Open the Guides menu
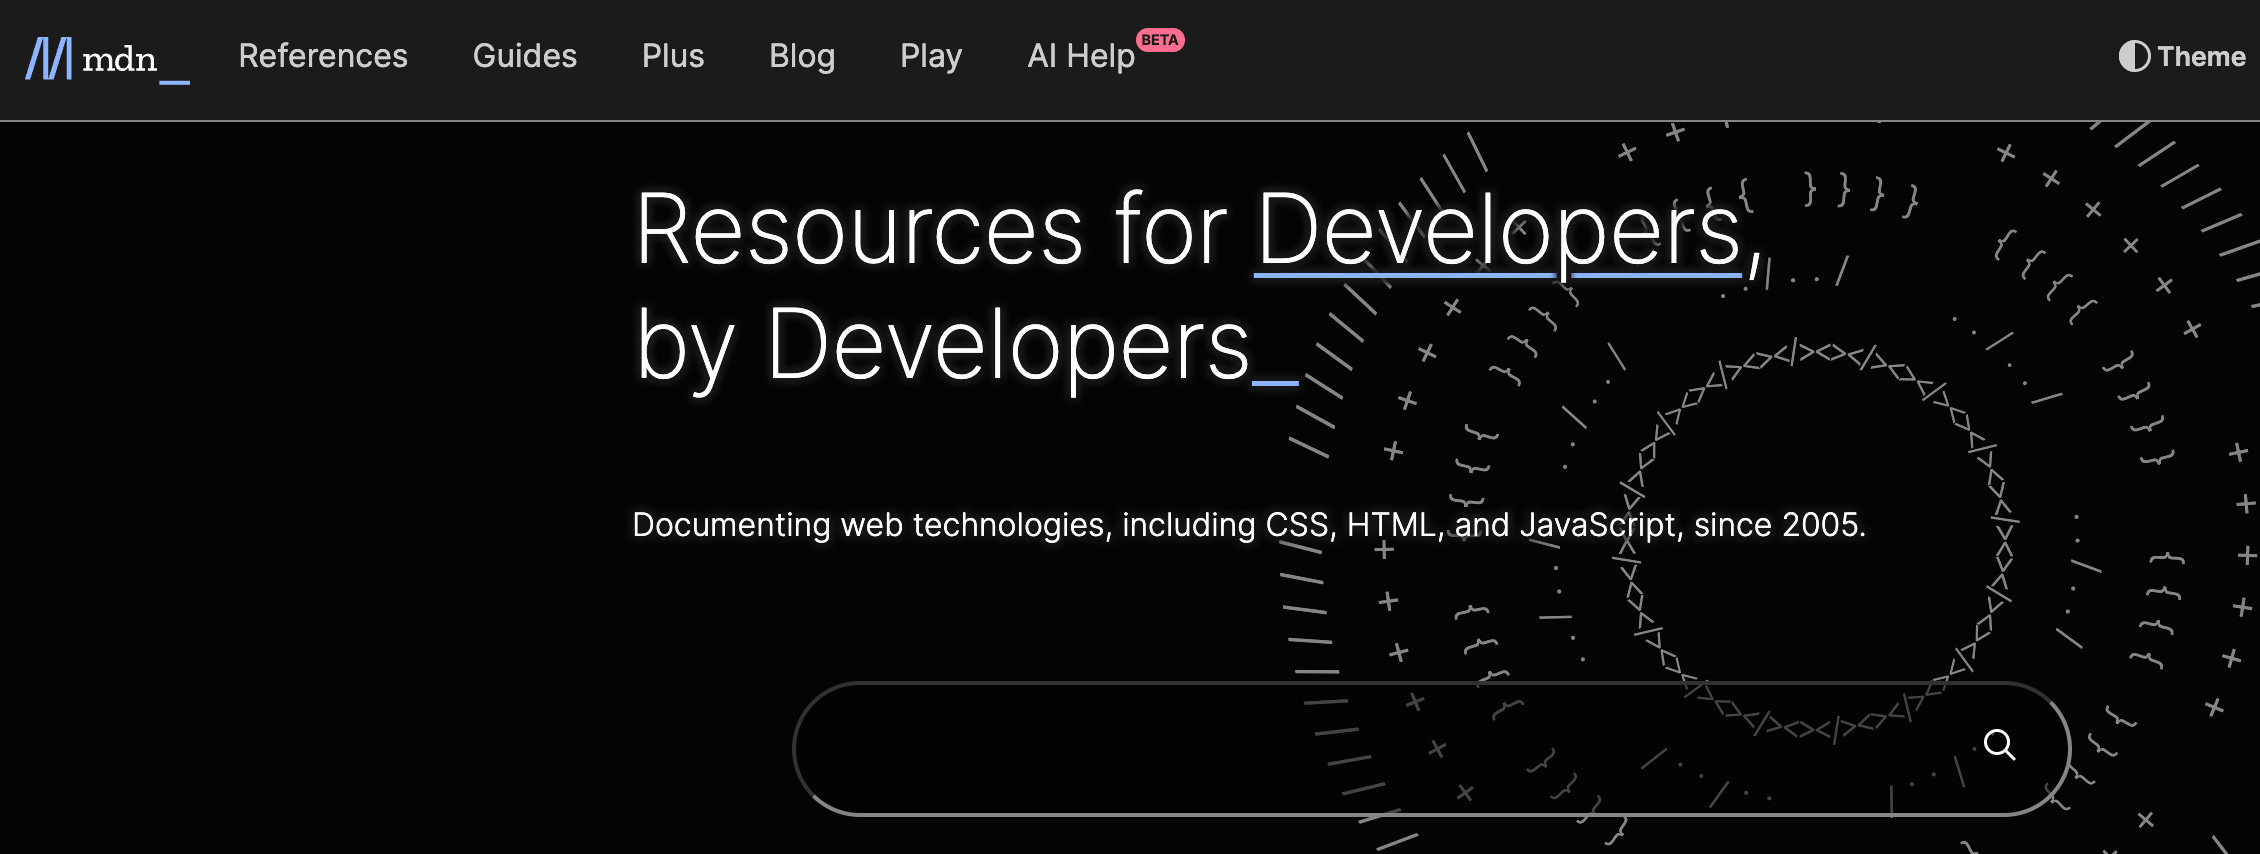The image size is (2260, 854). (525, 56)
